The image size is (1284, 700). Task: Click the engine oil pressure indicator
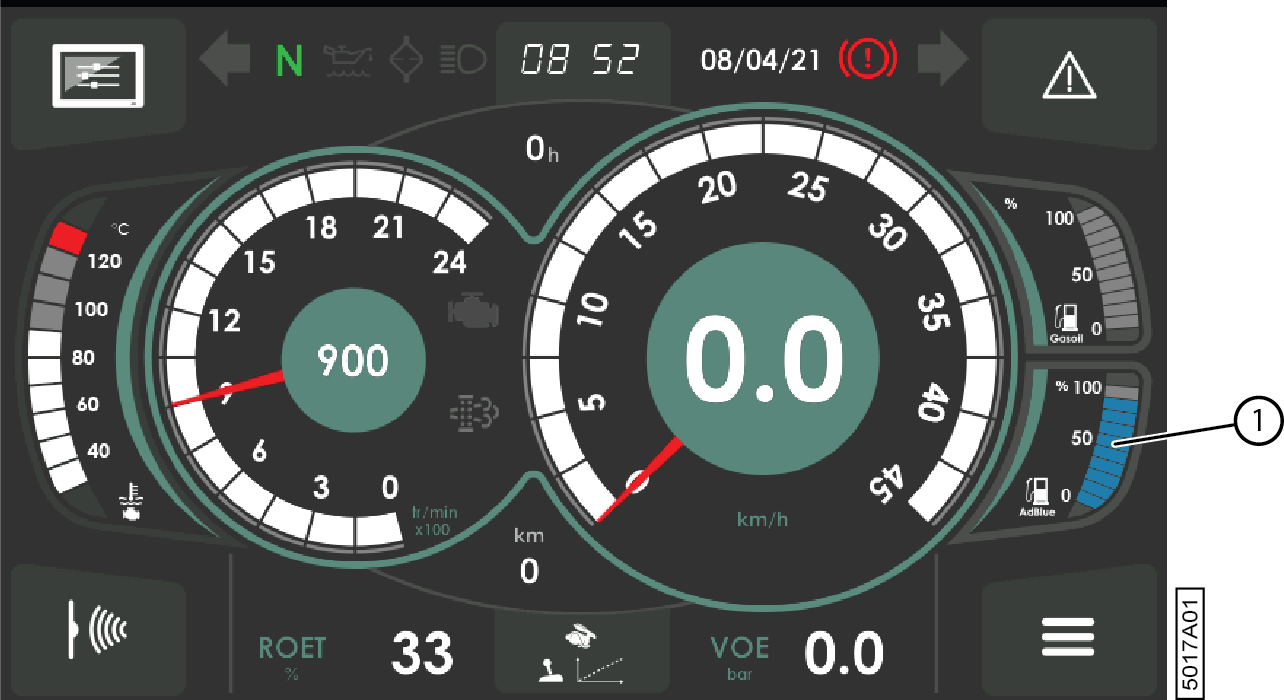tap(344, 61)
